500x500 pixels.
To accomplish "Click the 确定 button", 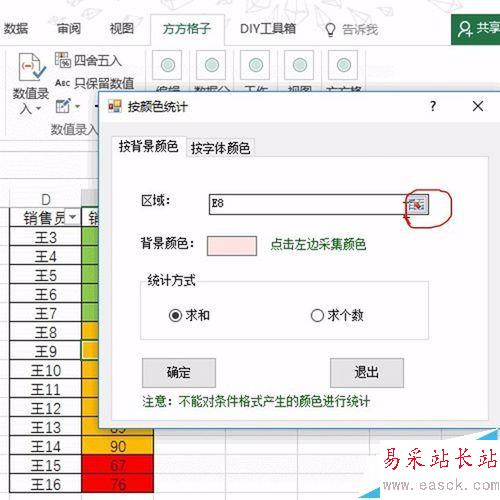I will 179,373.
